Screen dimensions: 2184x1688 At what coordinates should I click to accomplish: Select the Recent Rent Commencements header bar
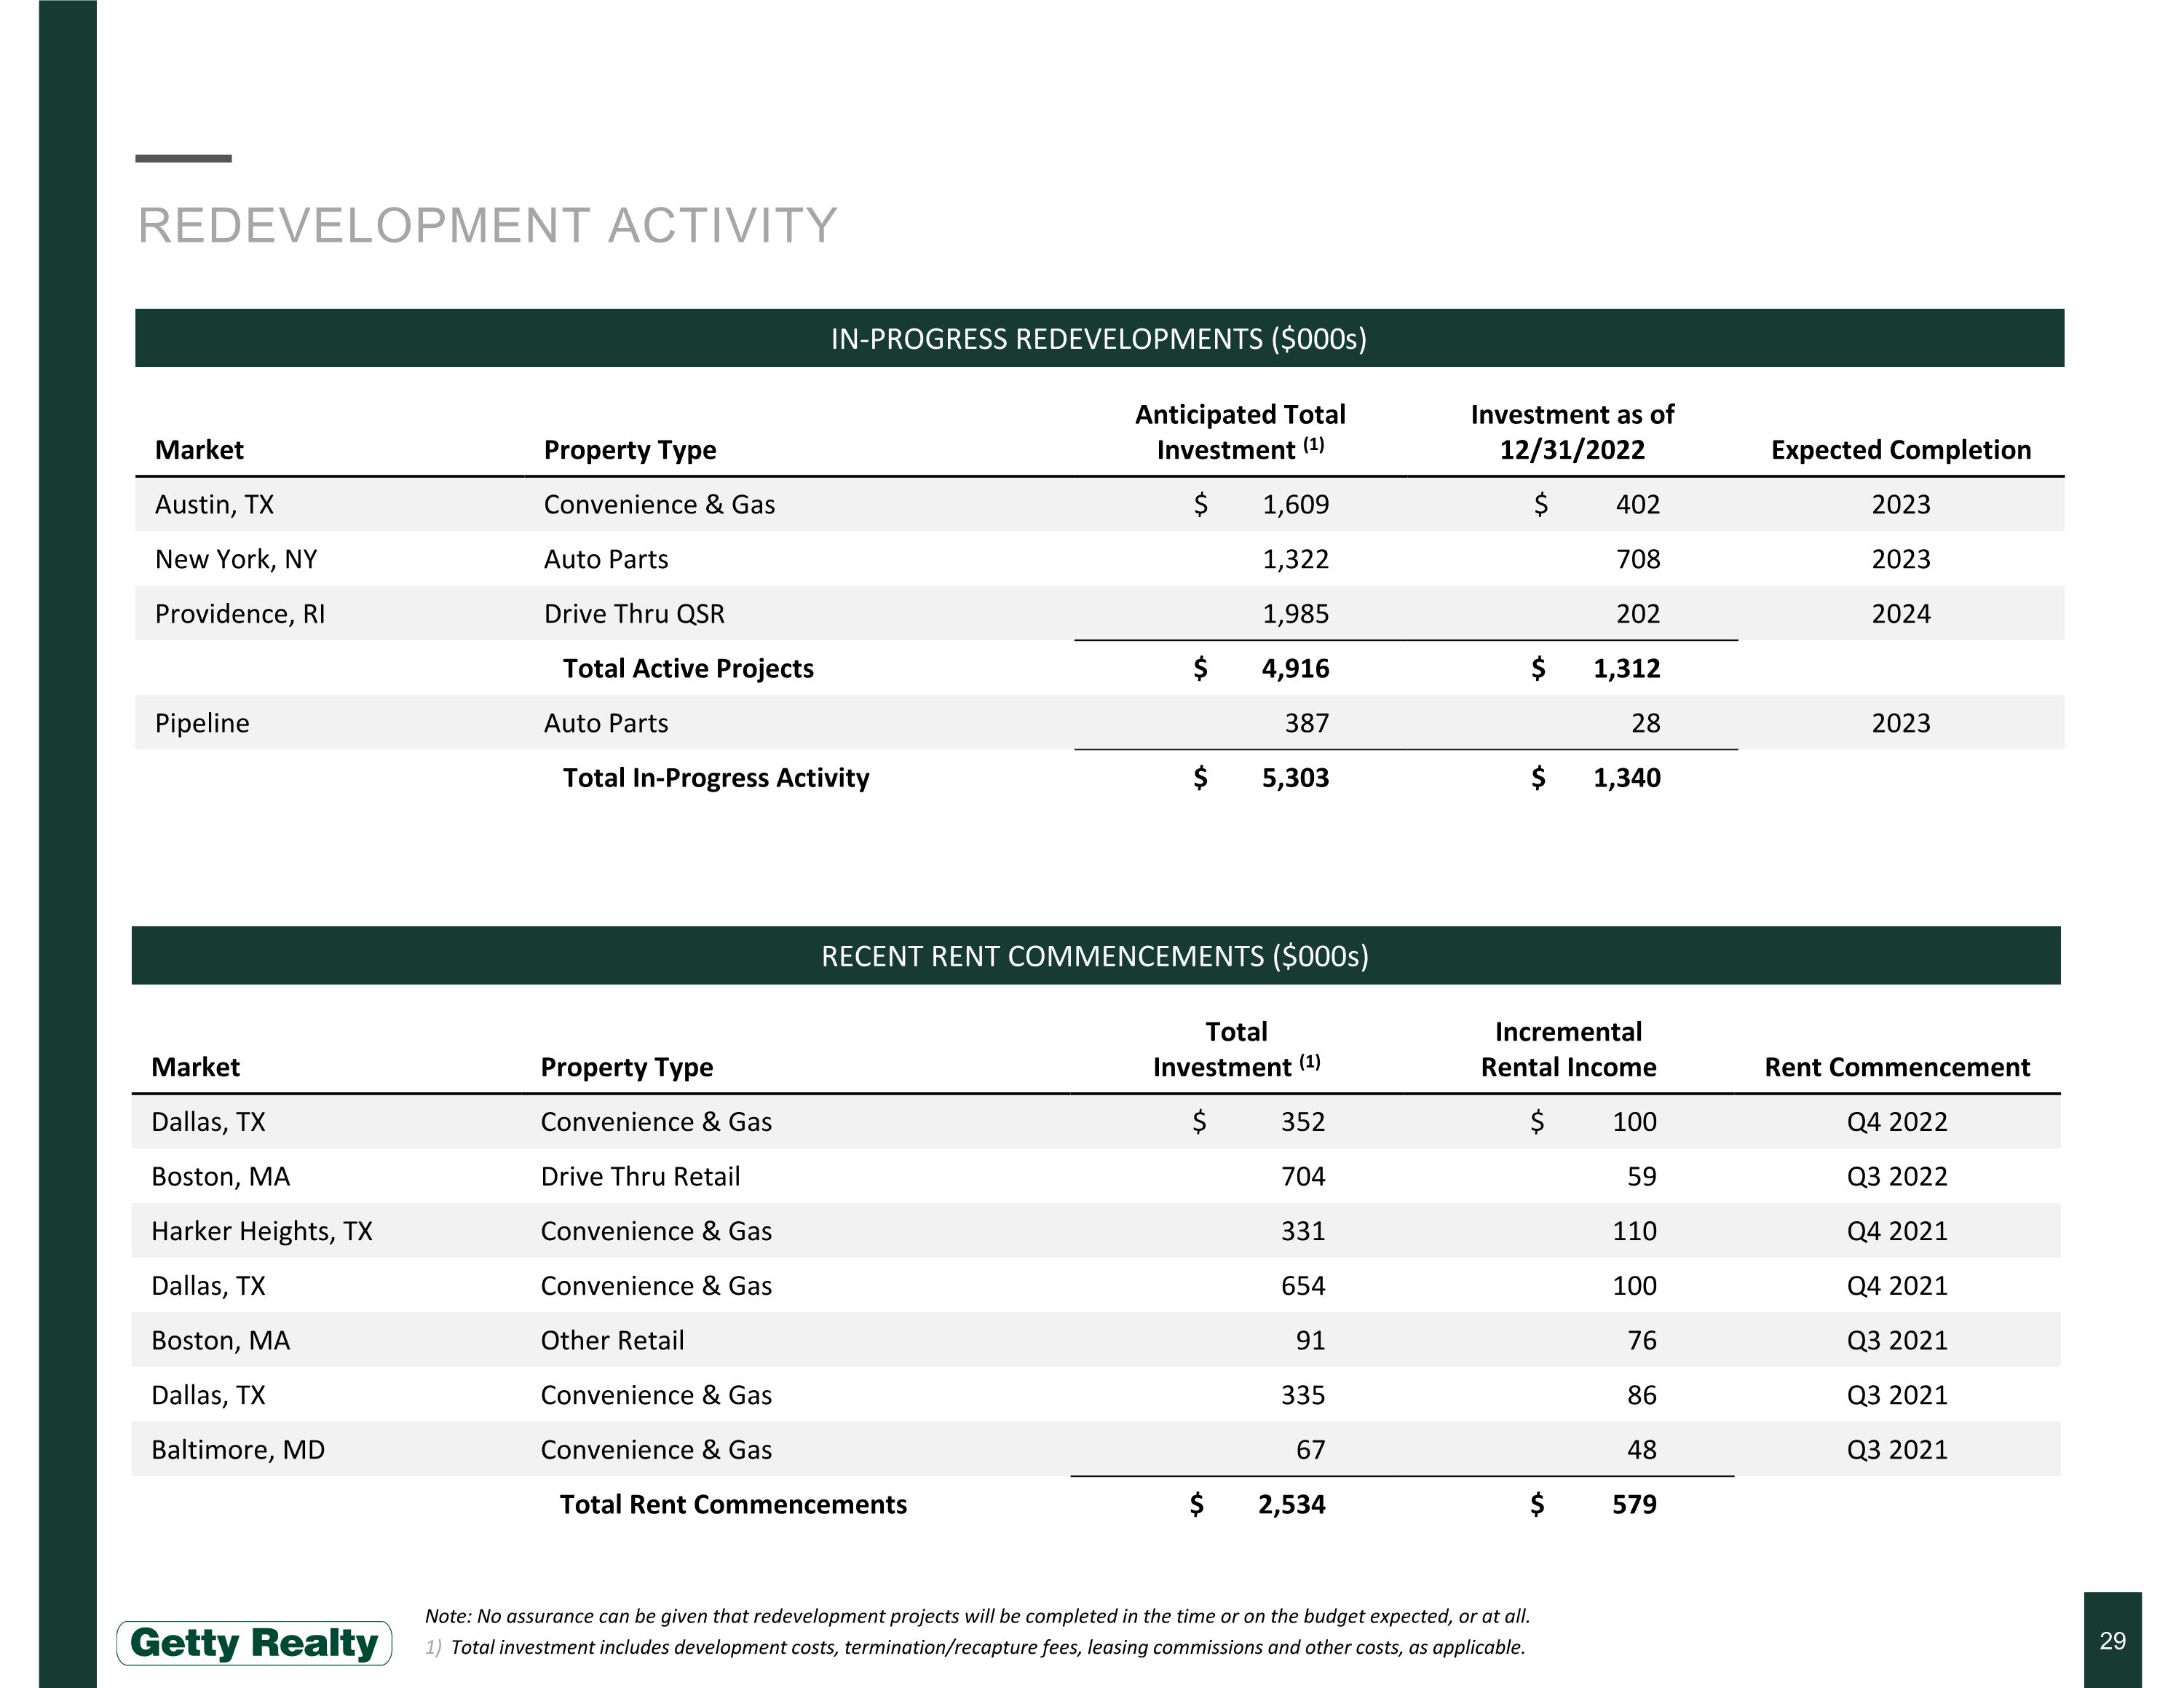(x=1095, y=956)
